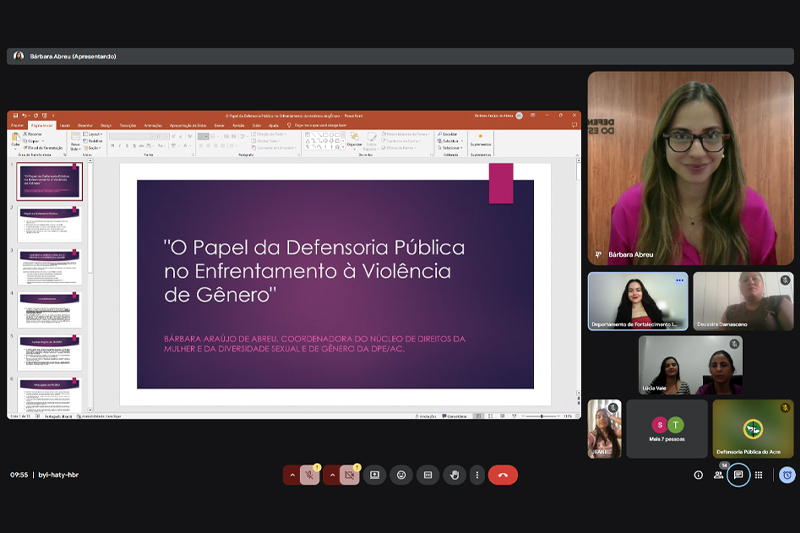Toggle closed captions in Meet
The height and width of the screenshot is (533, 800).
click(428, 475)
